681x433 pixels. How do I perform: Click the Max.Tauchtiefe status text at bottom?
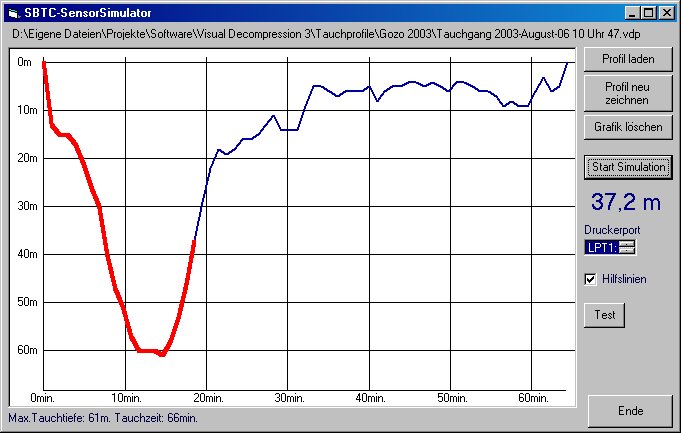click(102, 416)
